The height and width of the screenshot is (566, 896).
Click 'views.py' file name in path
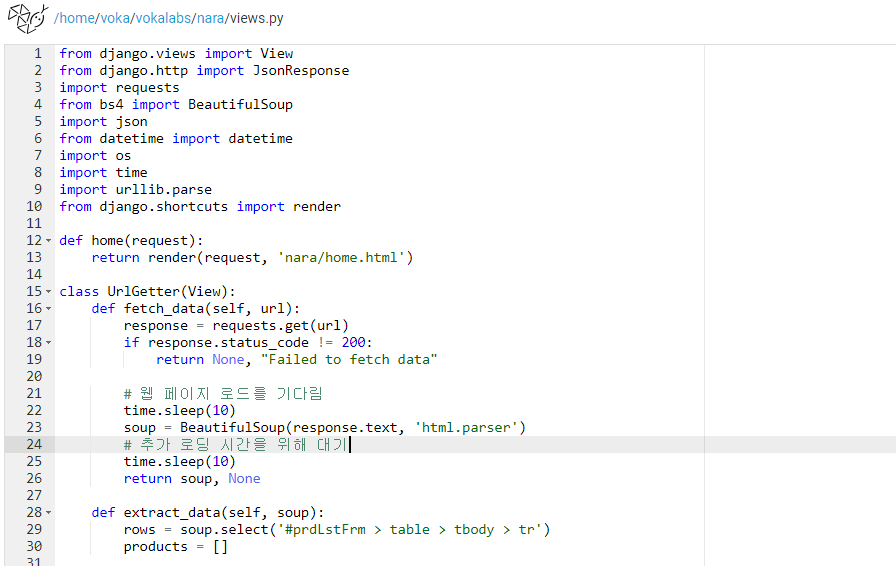coord(257,18)
